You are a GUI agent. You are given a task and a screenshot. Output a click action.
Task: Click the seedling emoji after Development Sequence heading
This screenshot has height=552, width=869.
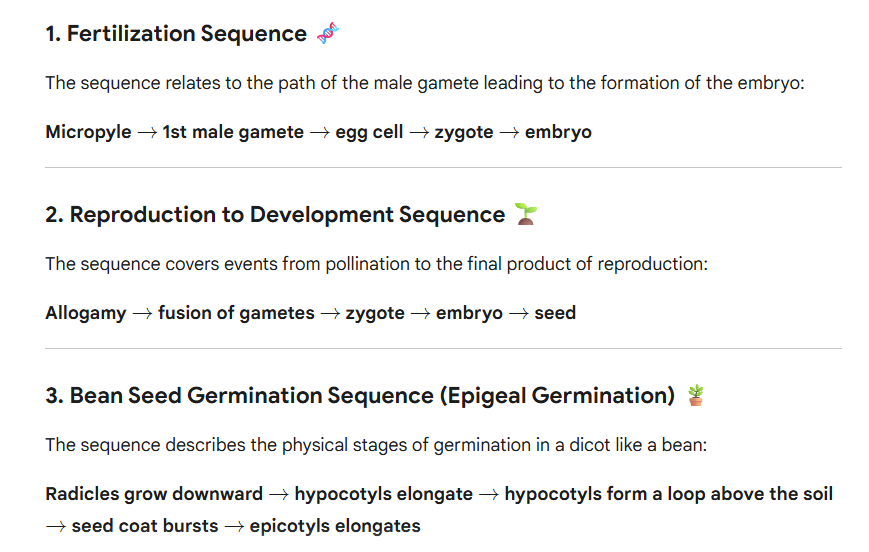click(x=525, y=214)
